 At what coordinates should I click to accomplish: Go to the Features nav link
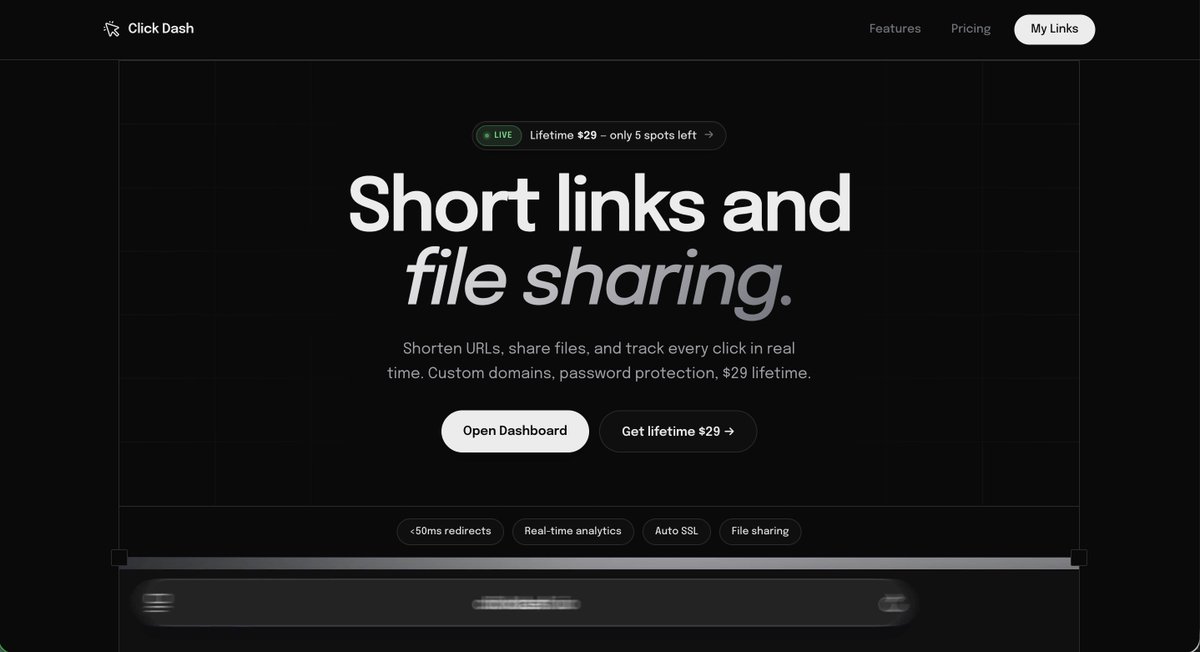coord(895,29)
